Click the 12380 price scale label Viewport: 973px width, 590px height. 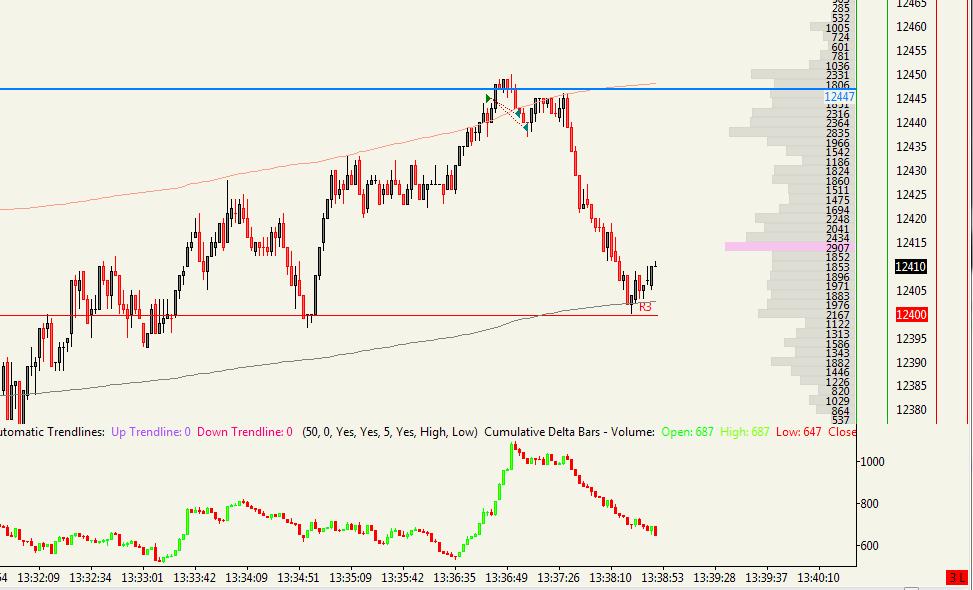pyautogui.click(x=911, y=410)
